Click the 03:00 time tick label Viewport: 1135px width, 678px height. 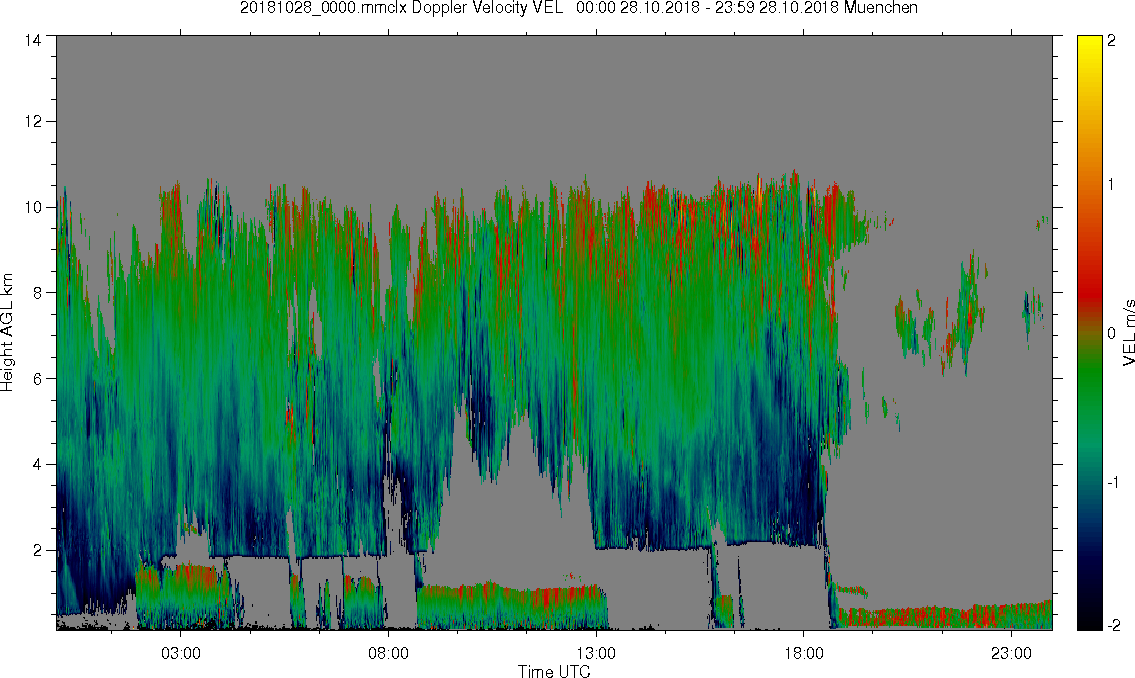tap(180, 653)
